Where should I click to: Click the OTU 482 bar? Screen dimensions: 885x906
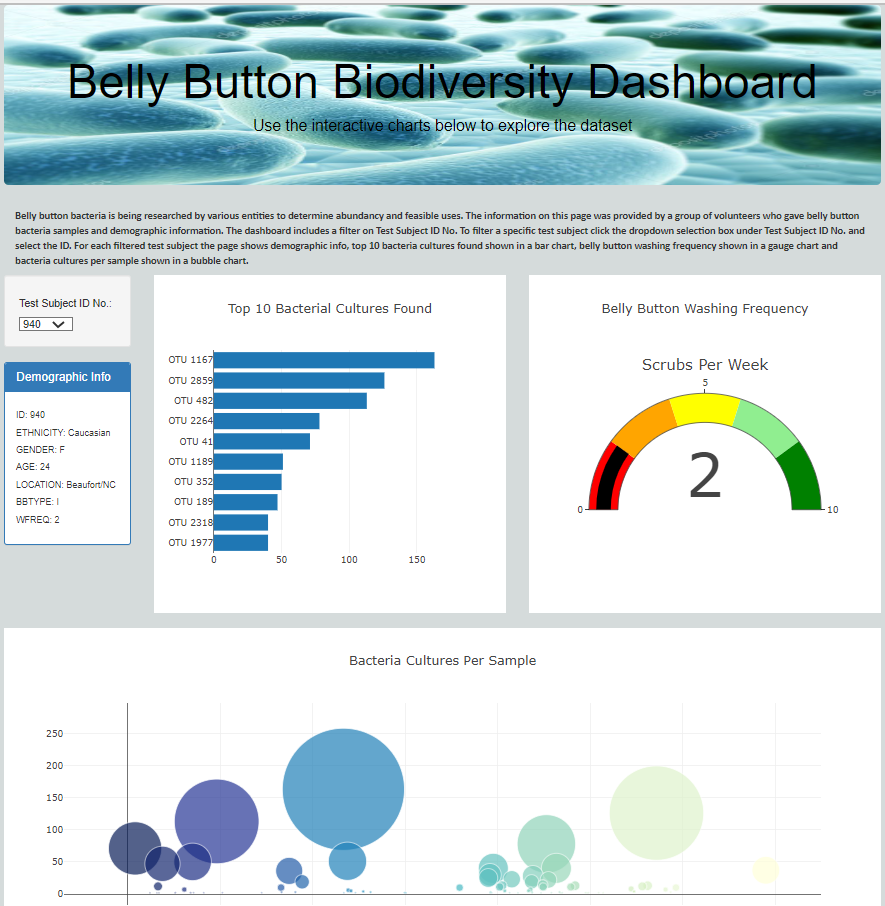(290, 400)
